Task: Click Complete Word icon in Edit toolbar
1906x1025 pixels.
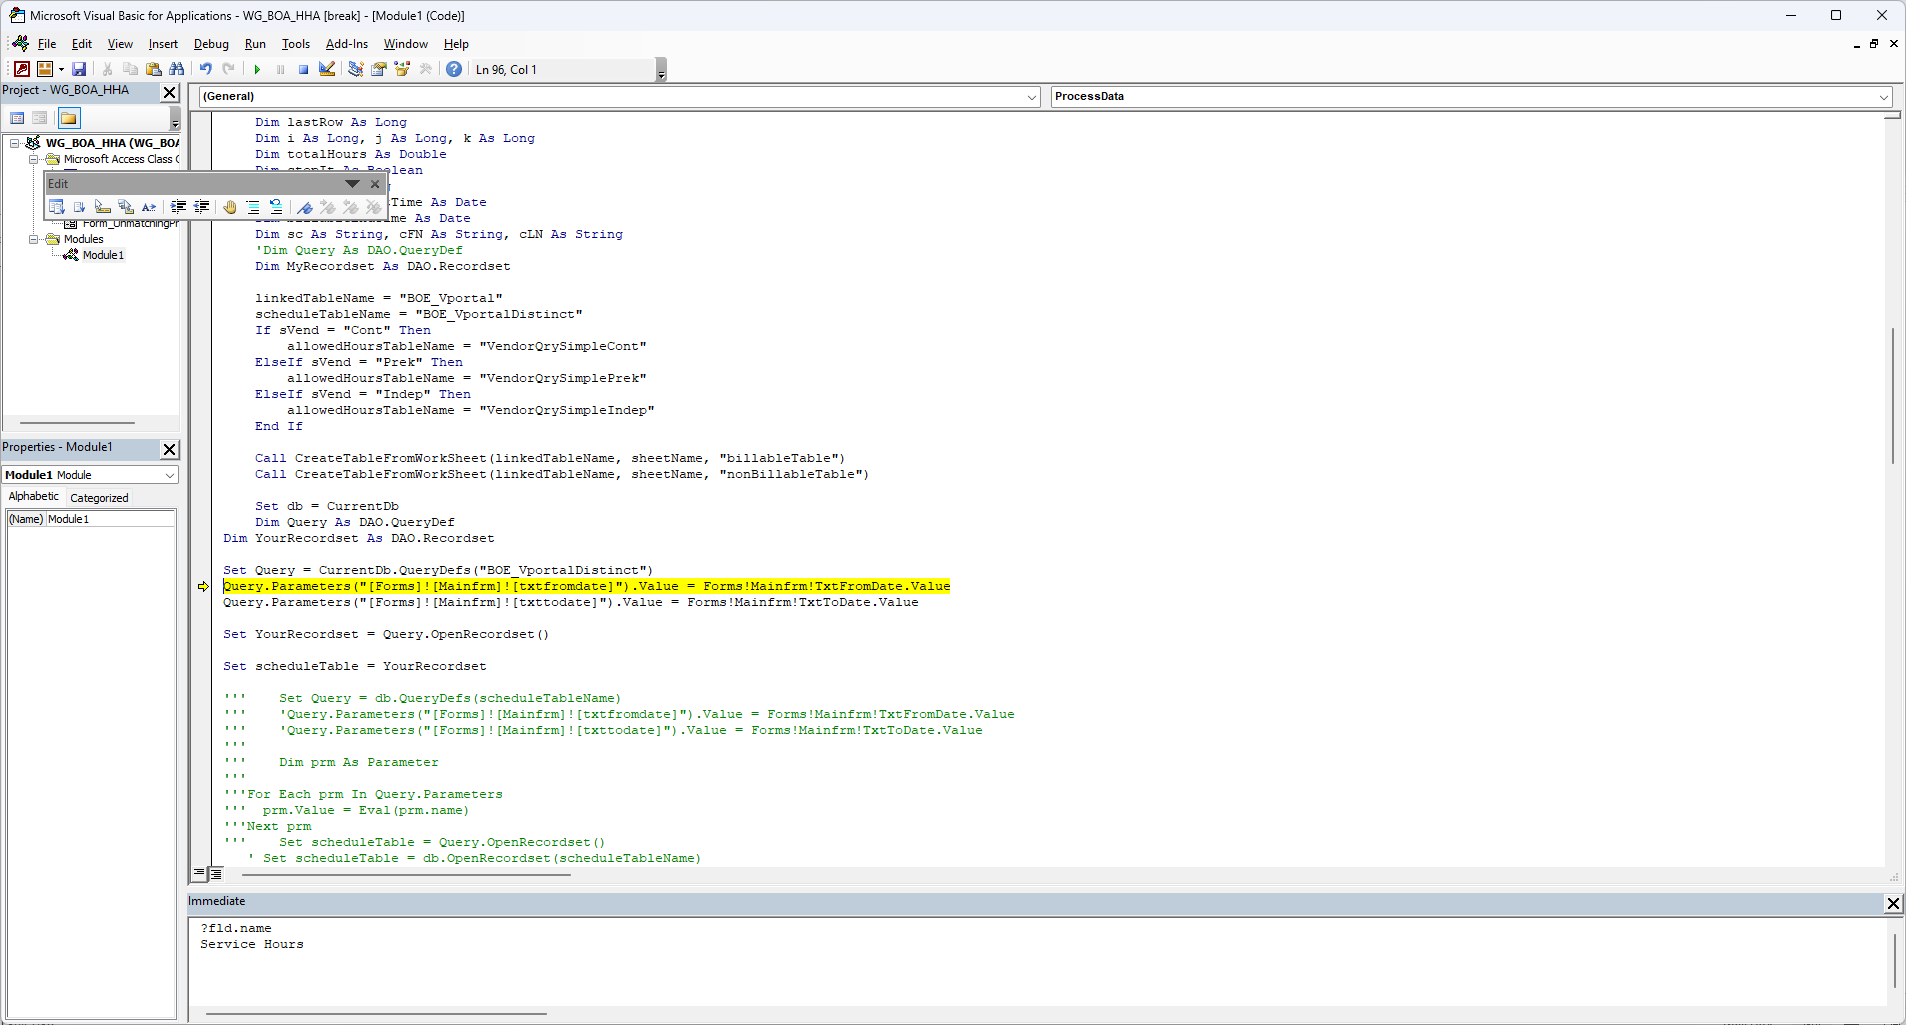Action: click(149, 207)
